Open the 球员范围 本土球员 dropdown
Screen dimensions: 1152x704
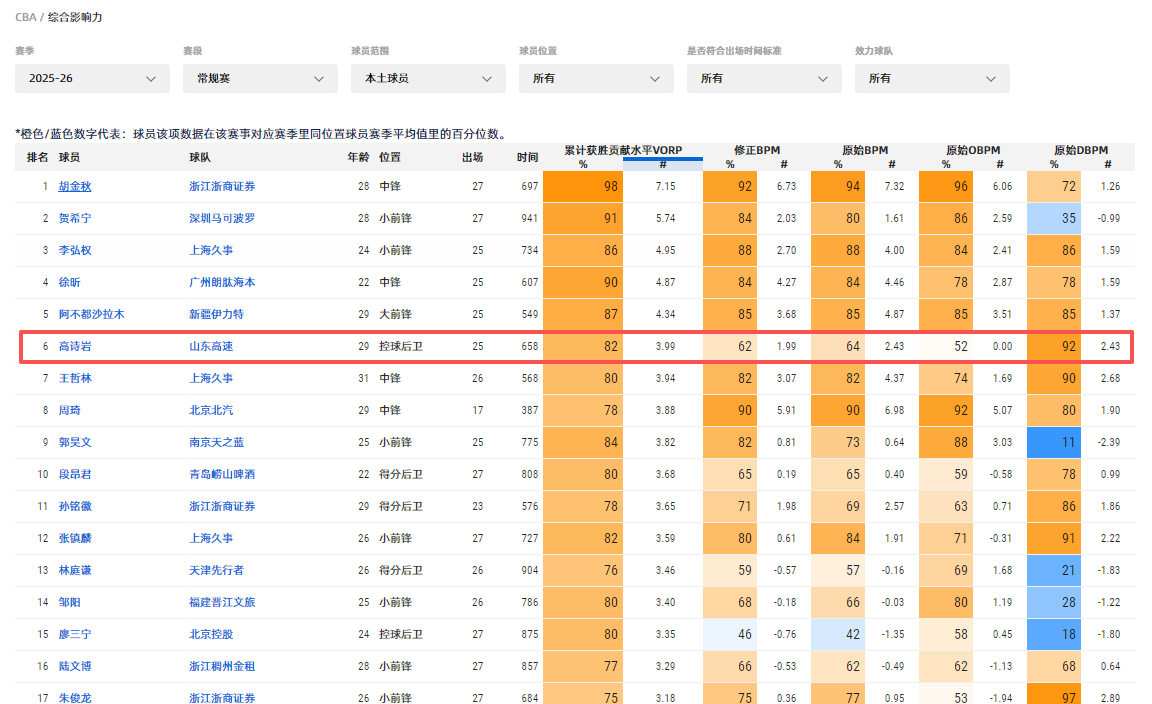[428, 79]
